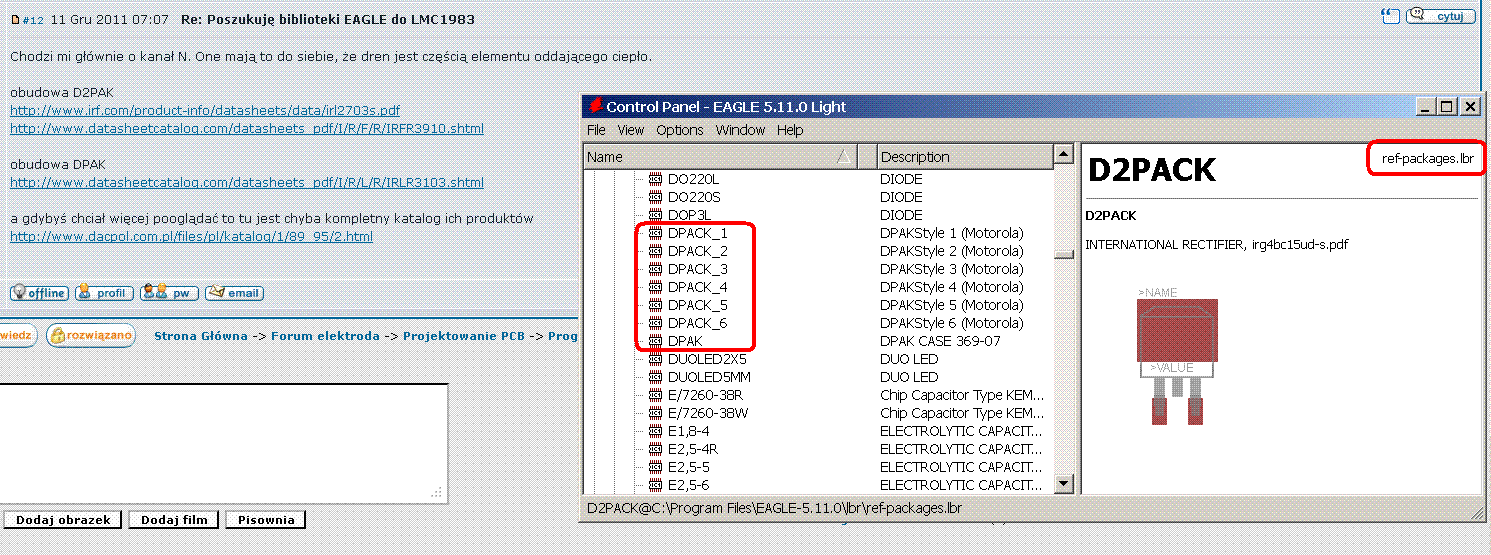Click the reply text area
1491x555 pixels.
pyautogui.click(x=222, y=442)
